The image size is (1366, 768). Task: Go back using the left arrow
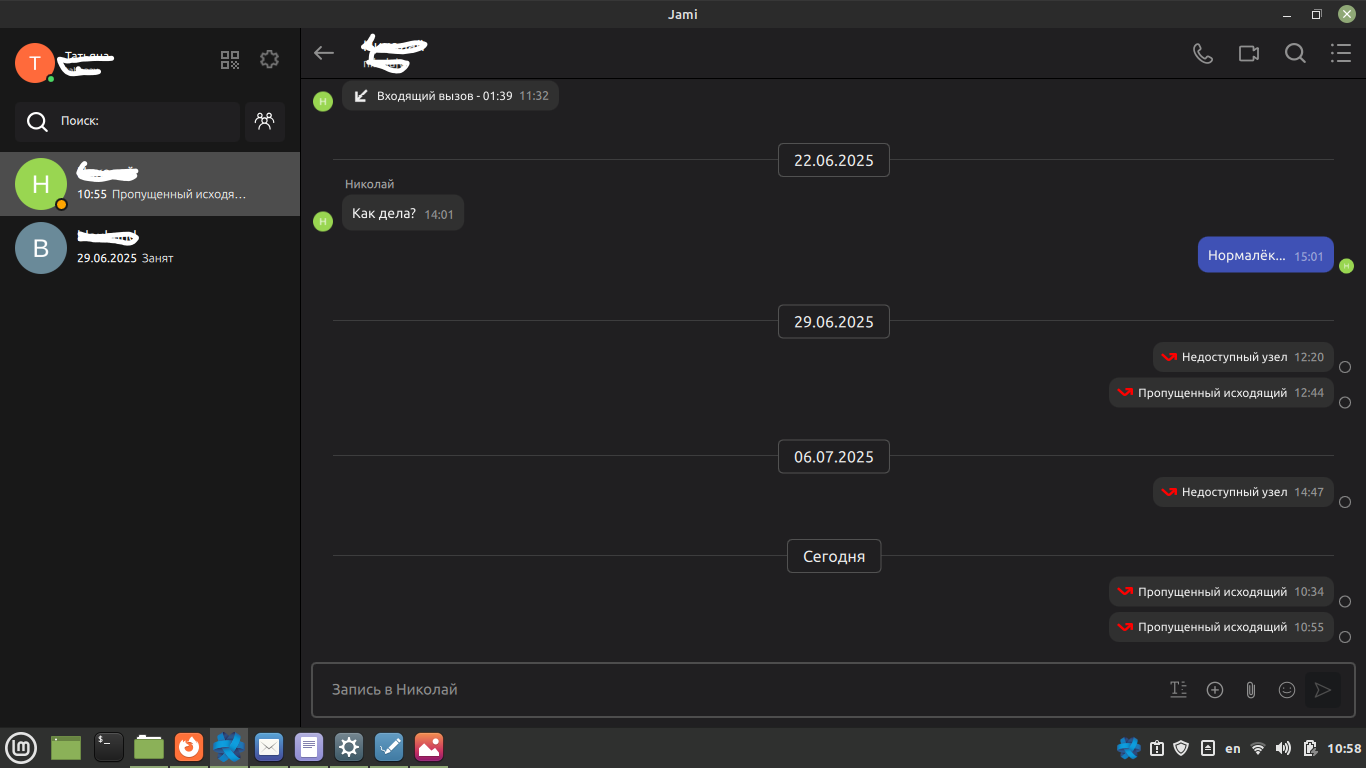coord(324,53)
